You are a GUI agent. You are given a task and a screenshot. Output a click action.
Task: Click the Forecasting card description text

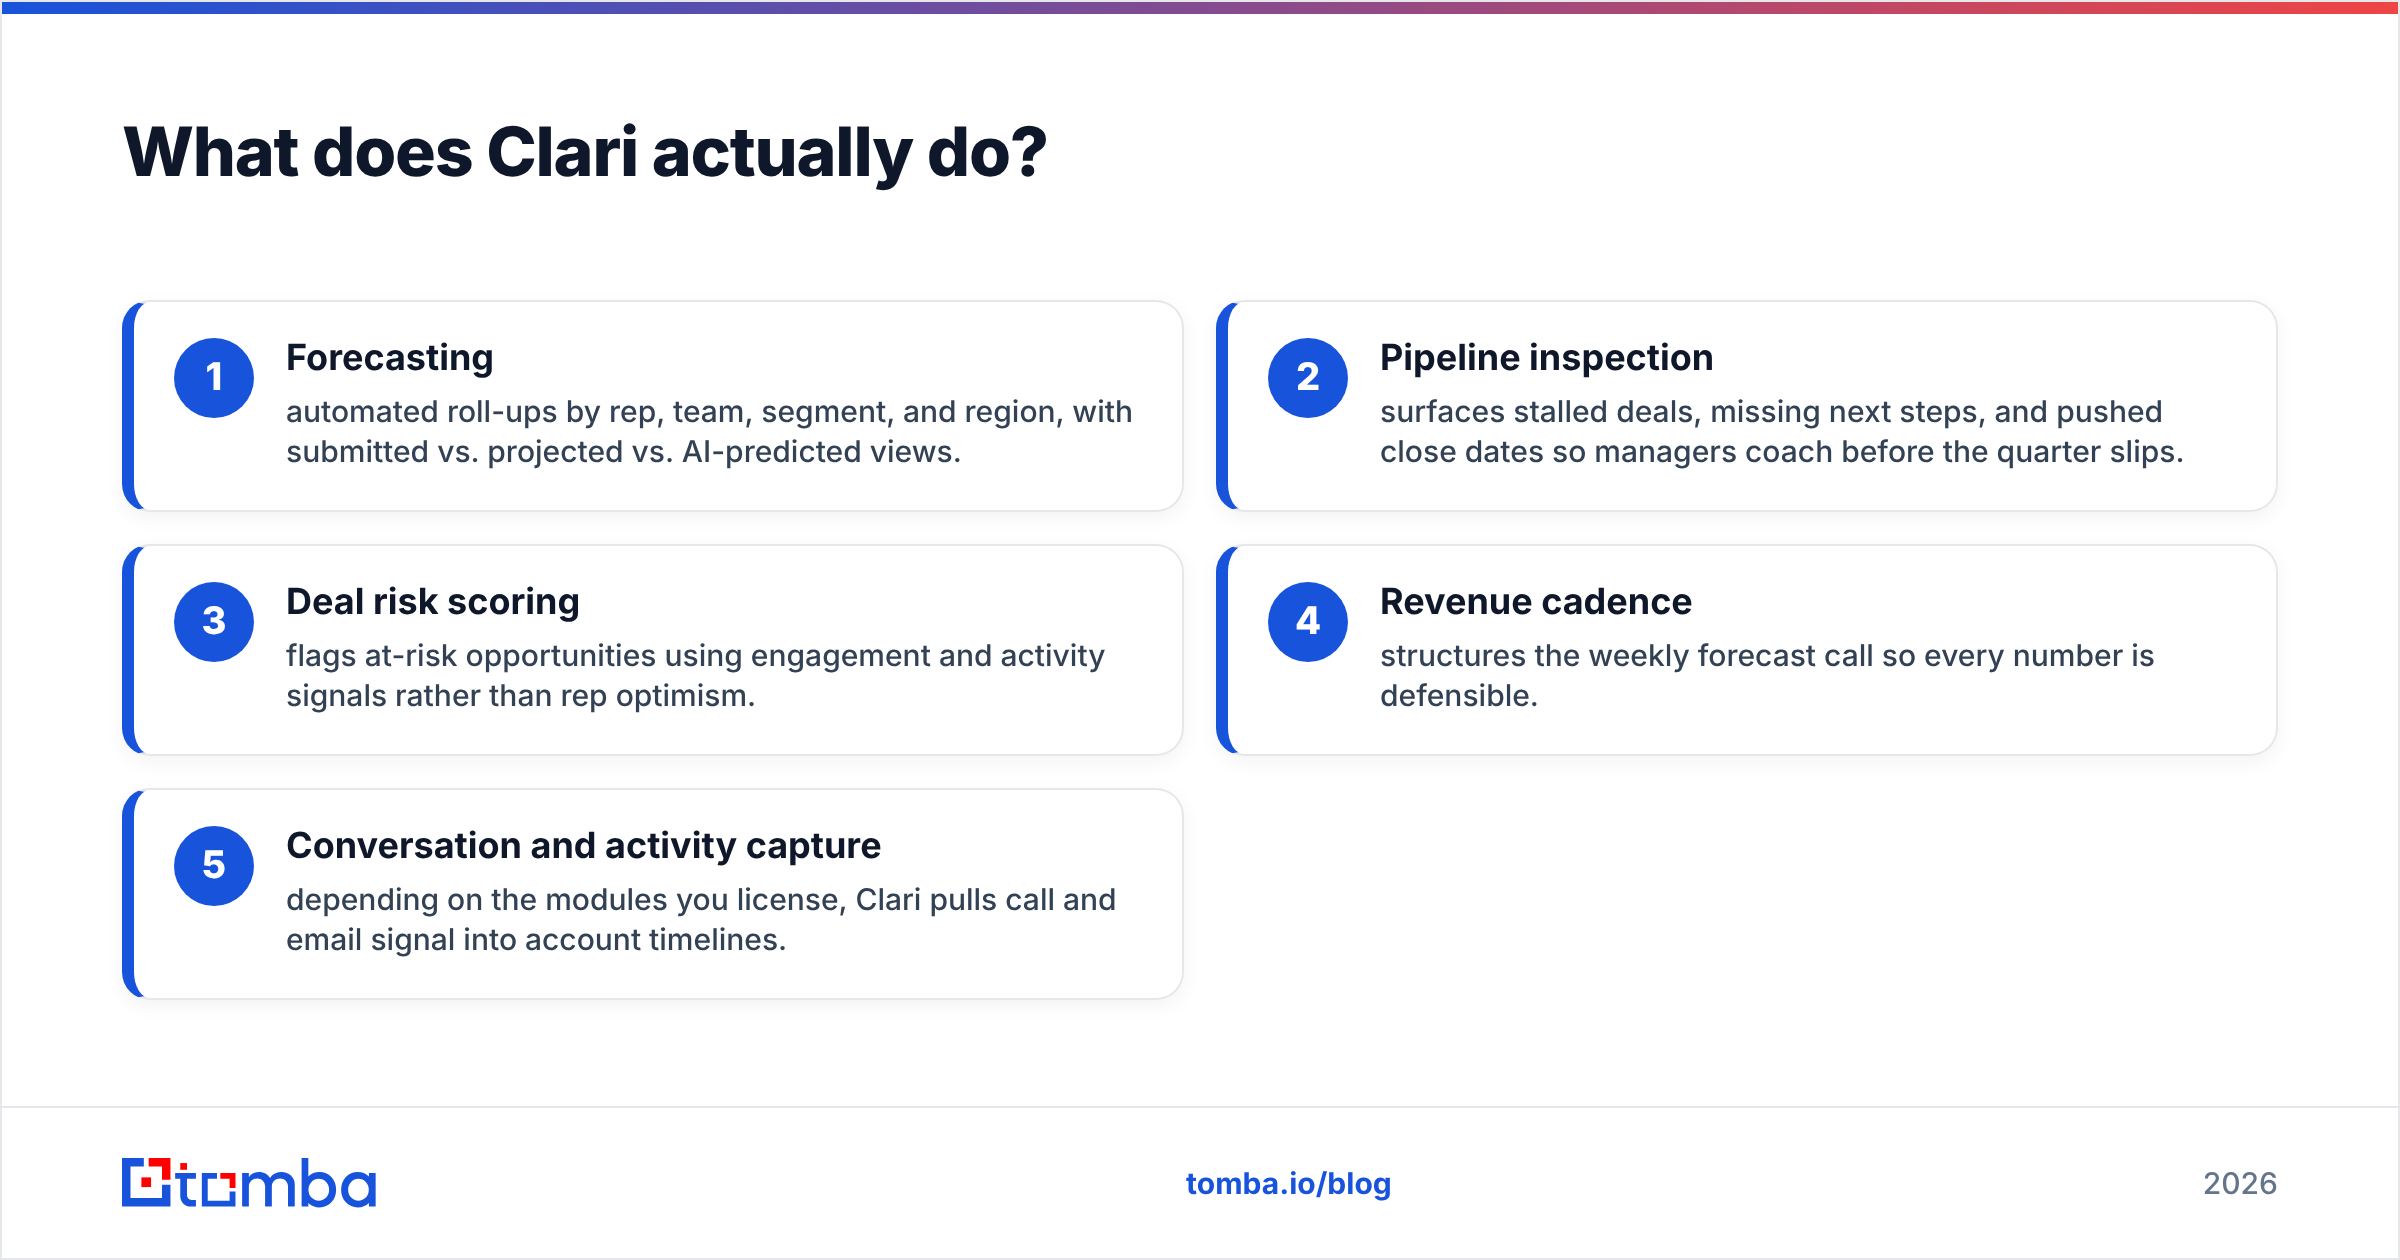click(709, 432)
